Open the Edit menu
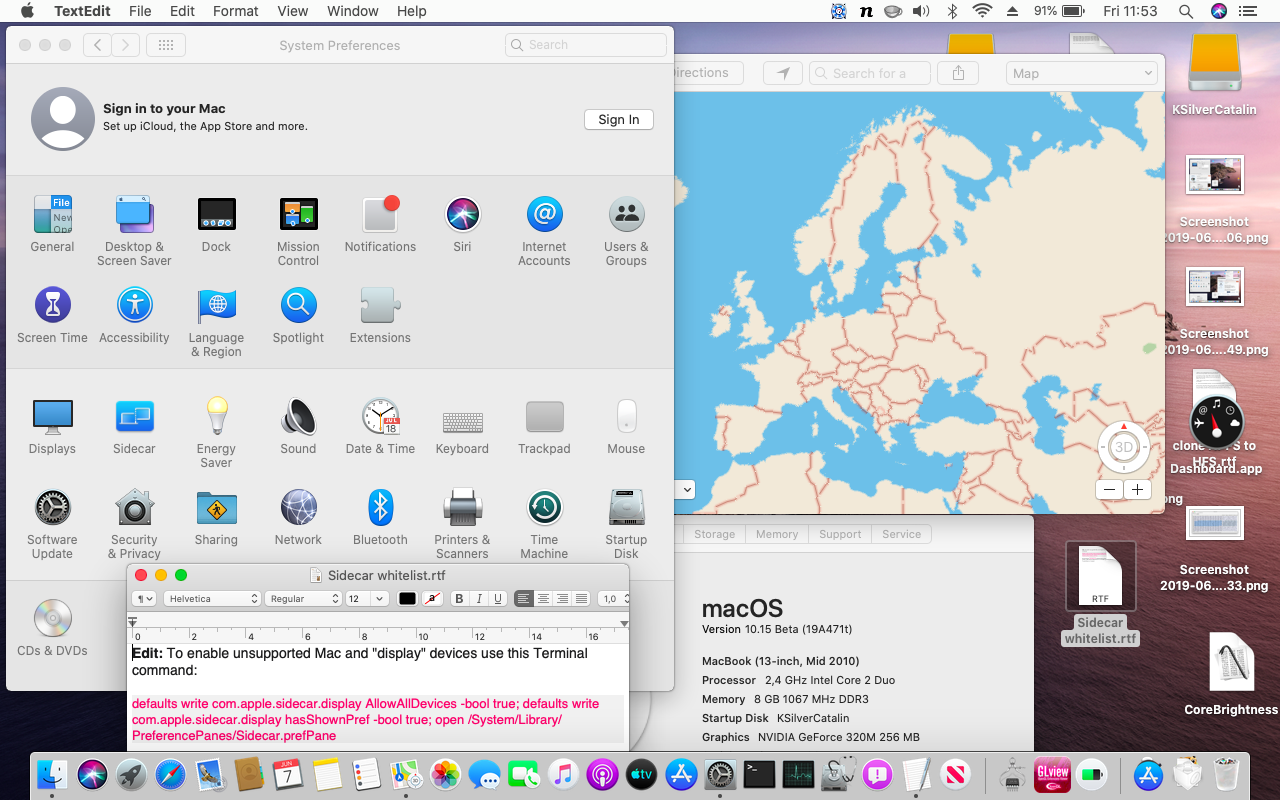Viewport: 1280px width, 800px height. [182, 11]
